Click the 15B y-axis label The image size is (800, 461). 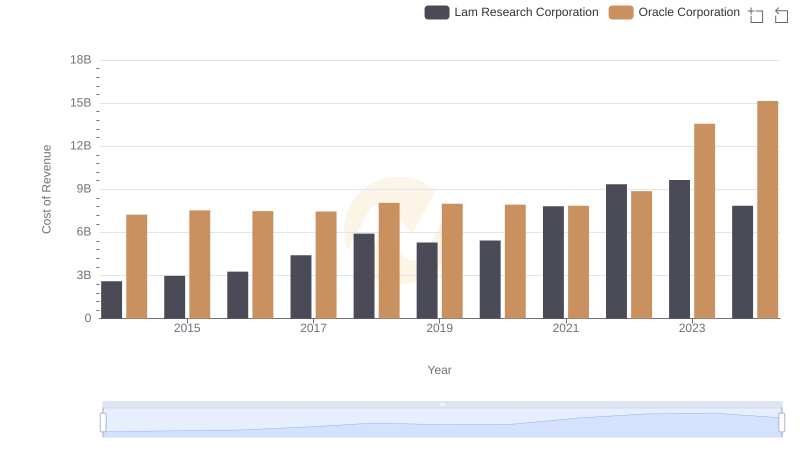tap(81, 103)
